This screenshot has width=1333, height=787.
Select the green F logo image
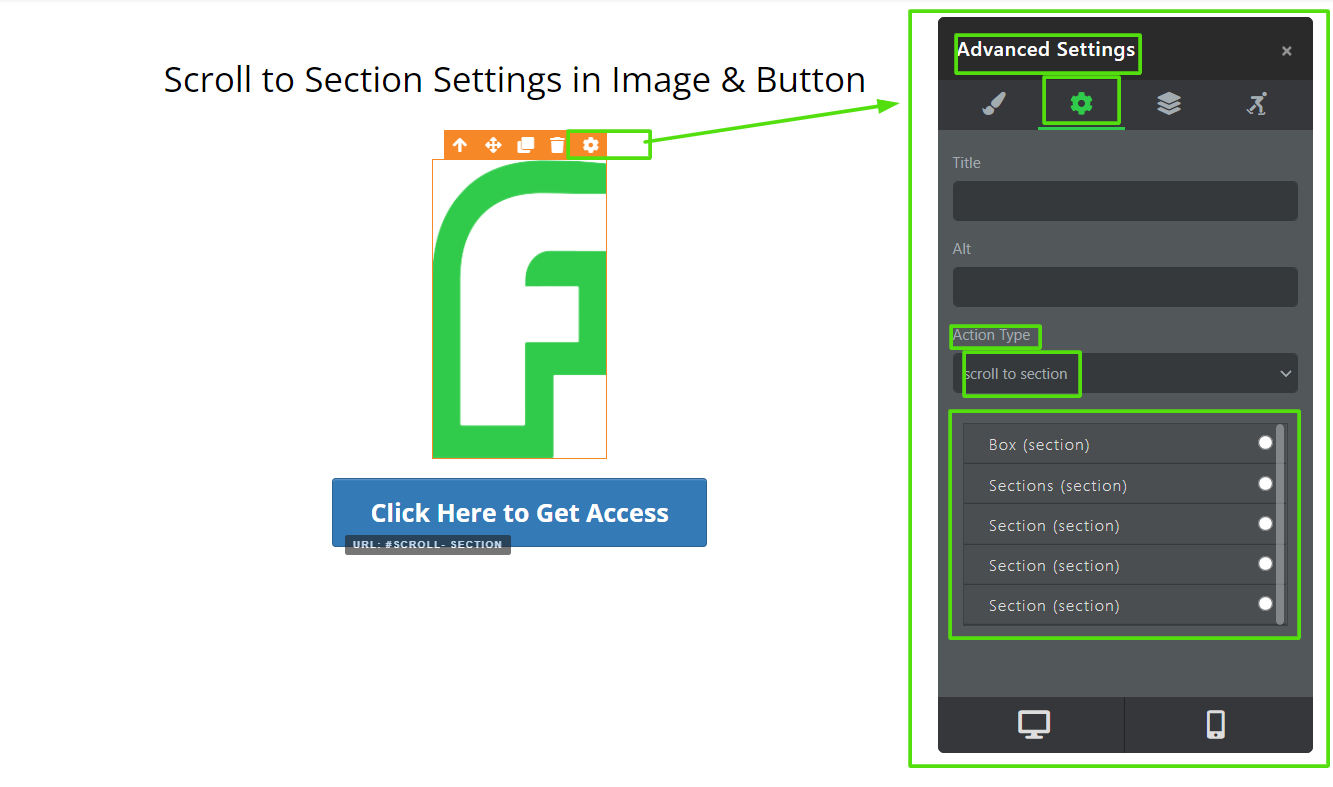(519, 309)
